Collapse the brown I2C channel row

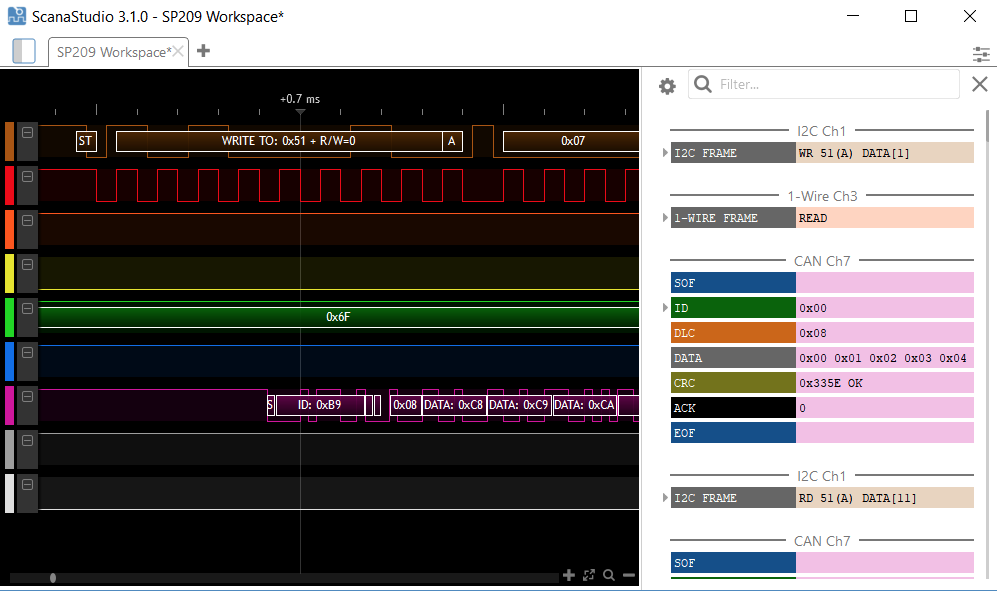click(x=28, y=132)
